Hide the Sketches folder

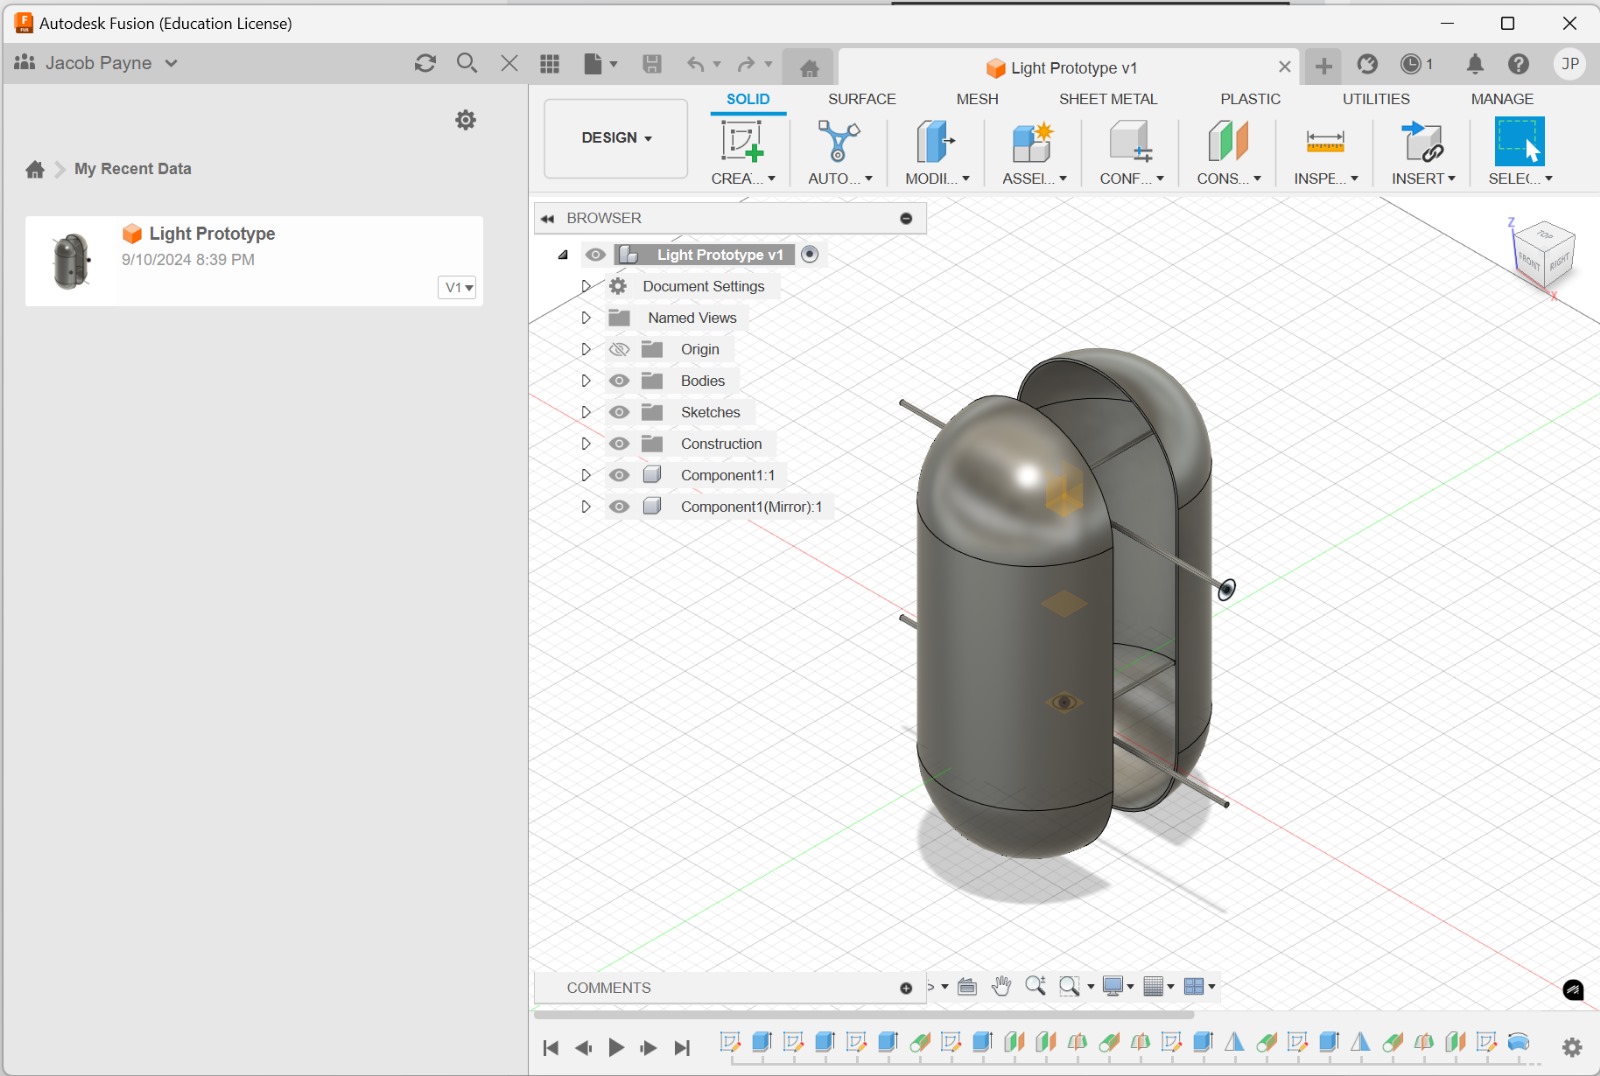pos(619,412)
